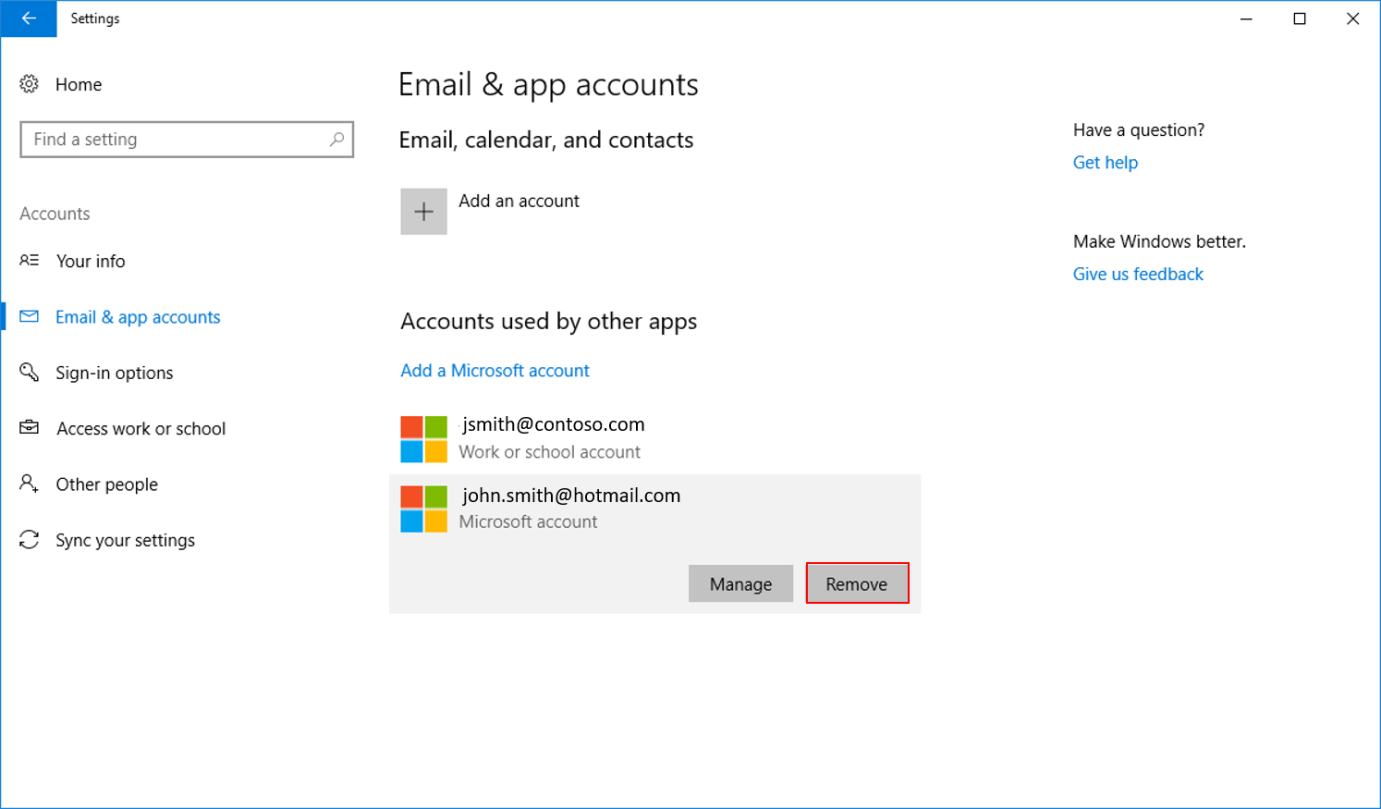Viewport: 1381px width, 809px height.
Task: Click the key icon beside Sign-in options
Action: pos(29,372)
